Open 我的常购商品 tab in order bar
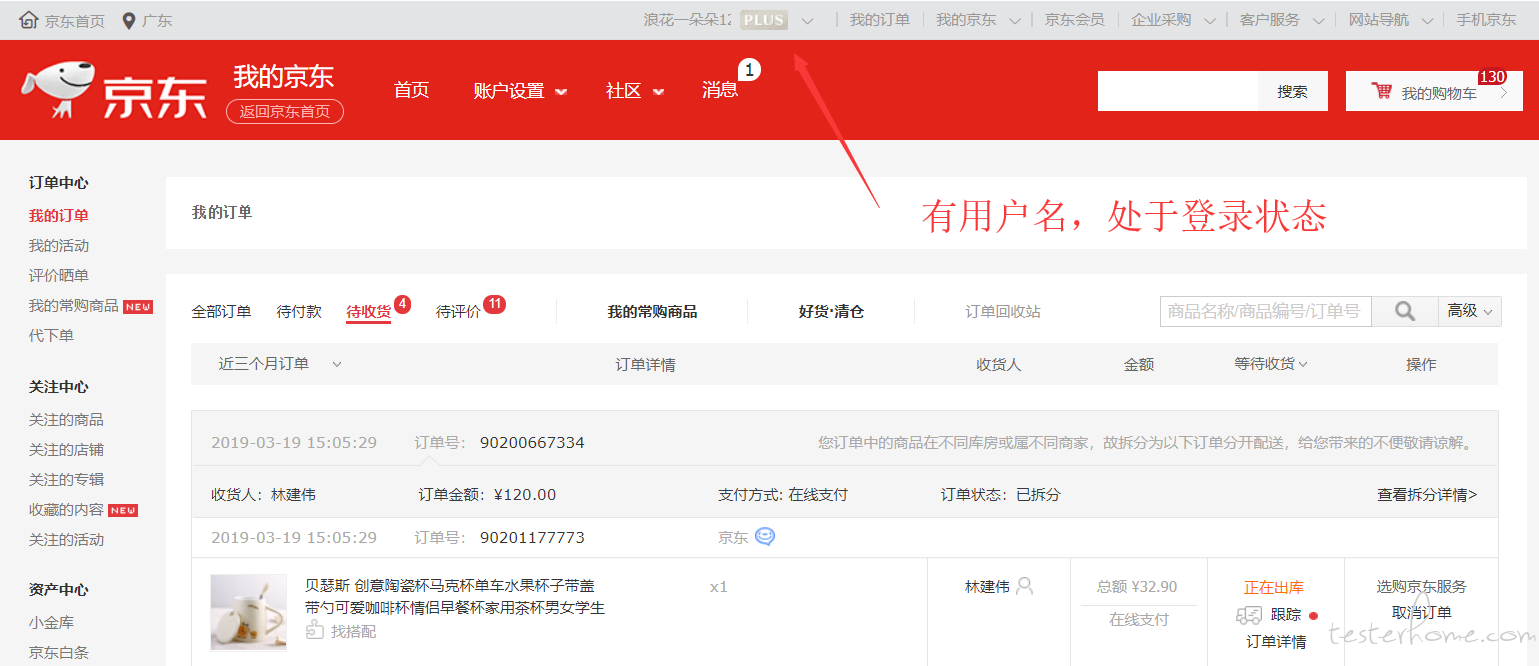This screenshot has height=666, width=1539. pos(652,312)
